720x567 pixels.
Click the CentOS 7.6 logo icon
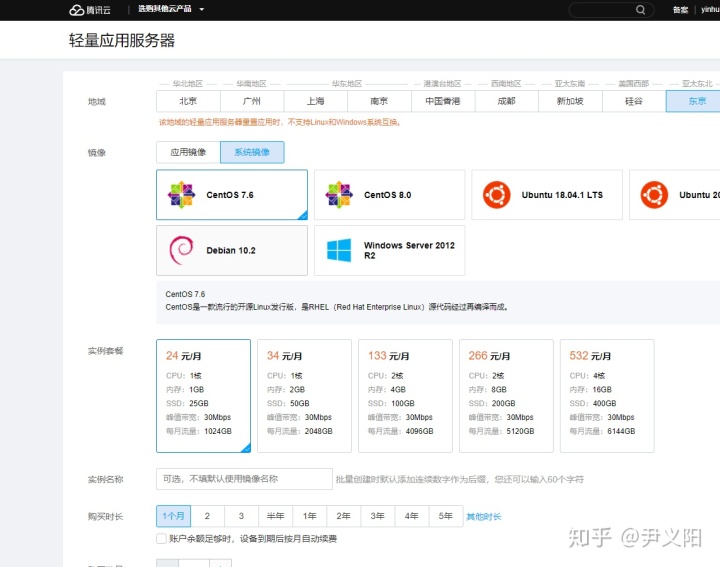tap(181, 195)
